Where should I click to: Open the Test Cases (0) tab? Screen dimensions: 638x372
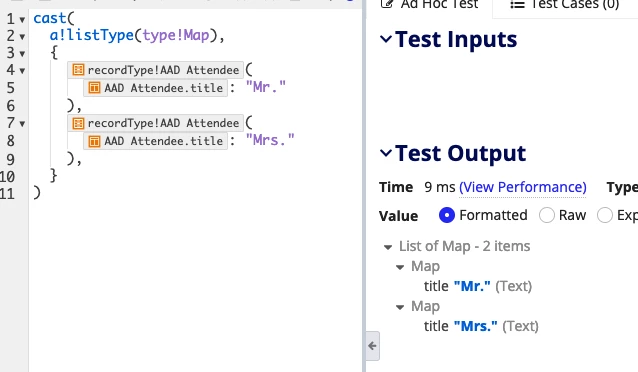point(565,4)
